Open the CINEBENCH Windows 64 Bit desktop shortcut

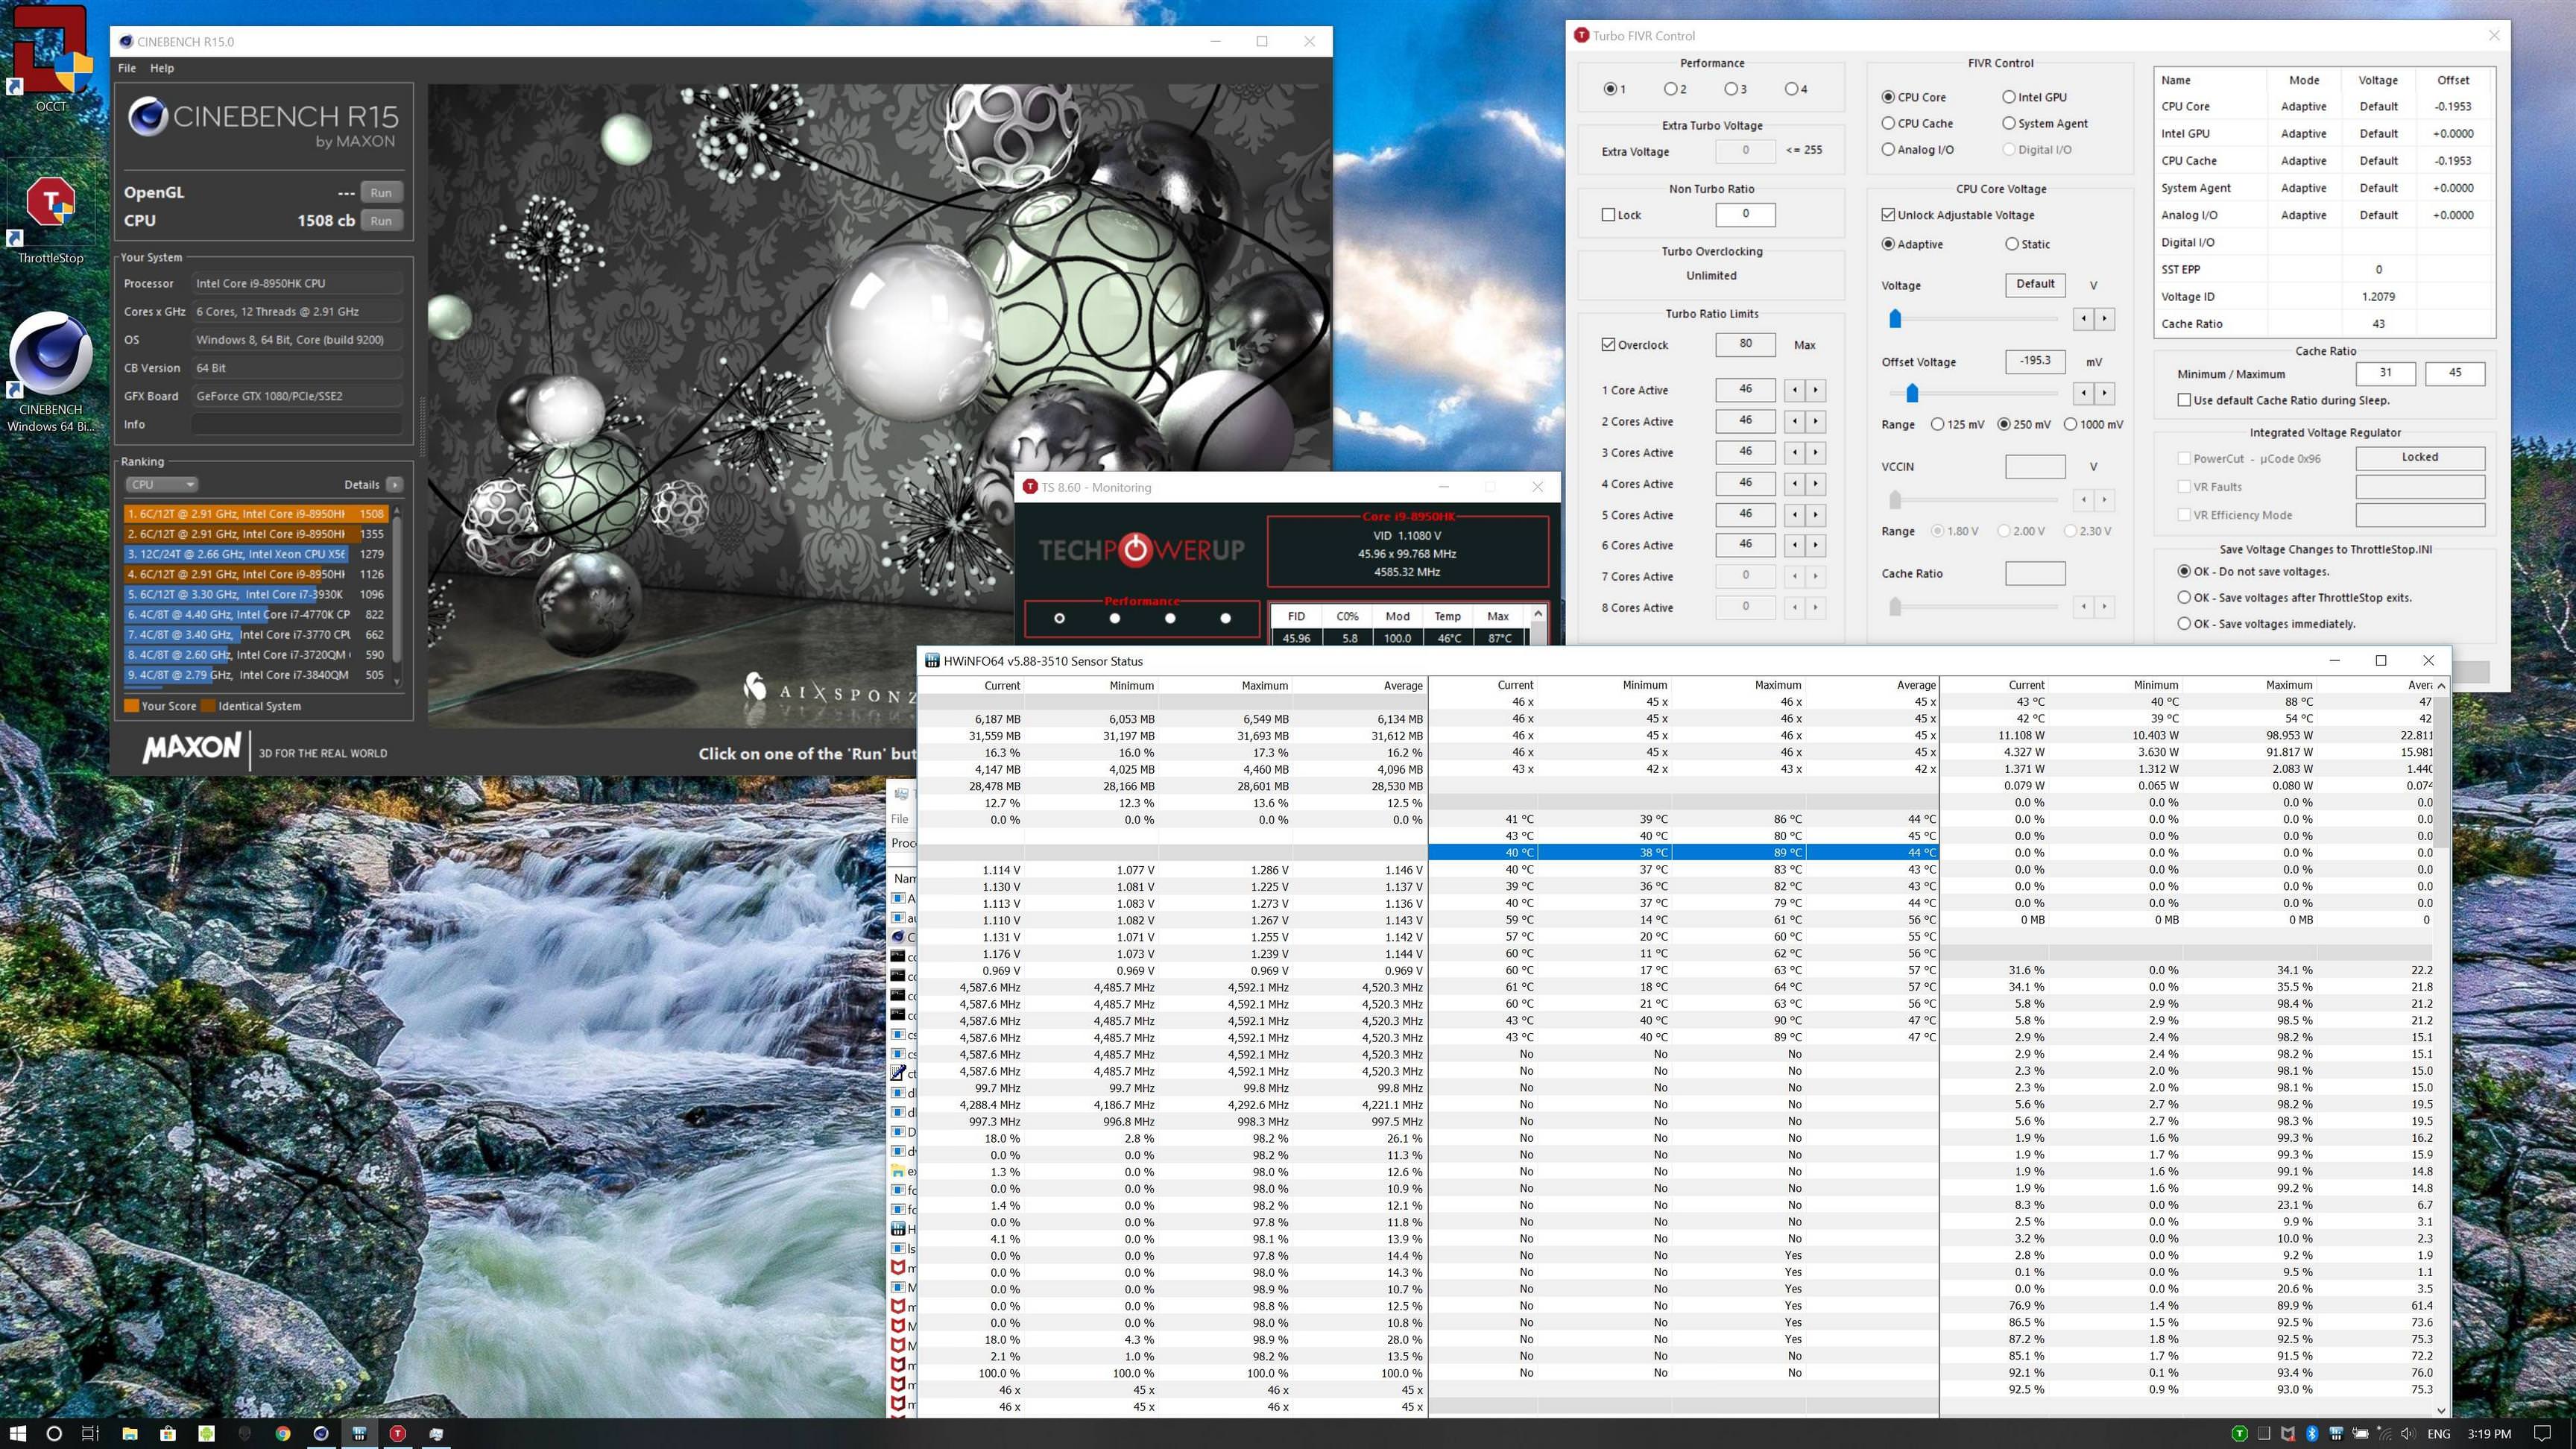pyautogui.click(x=50, y=372)
